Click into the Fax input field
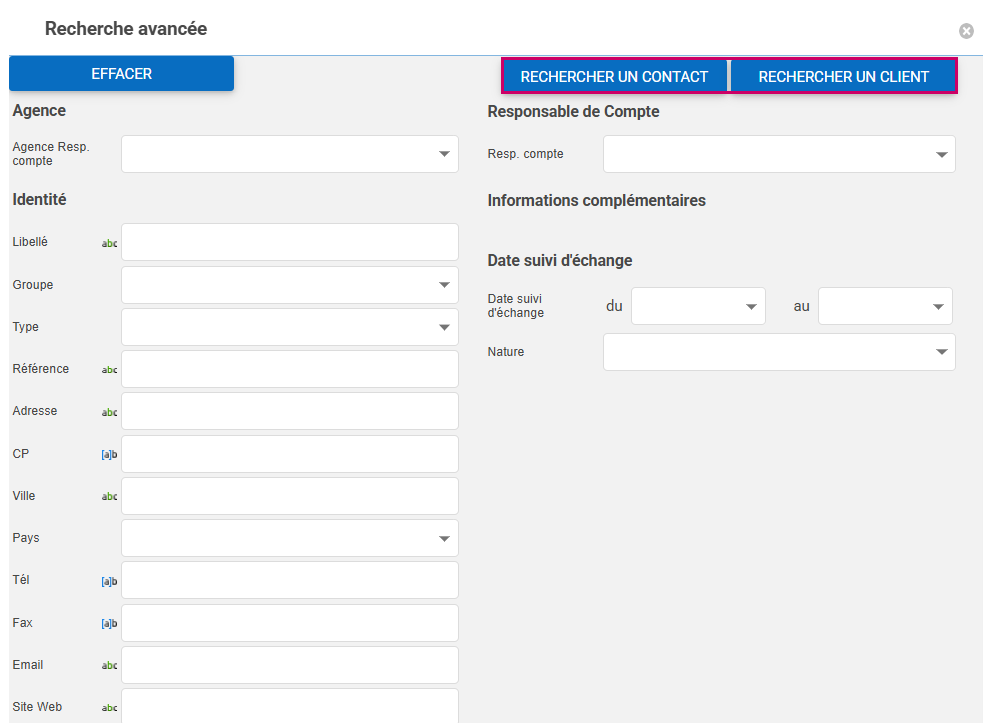The height and width of the screenshot is (723, 983). pyautogui.click(x=289, y=623)
